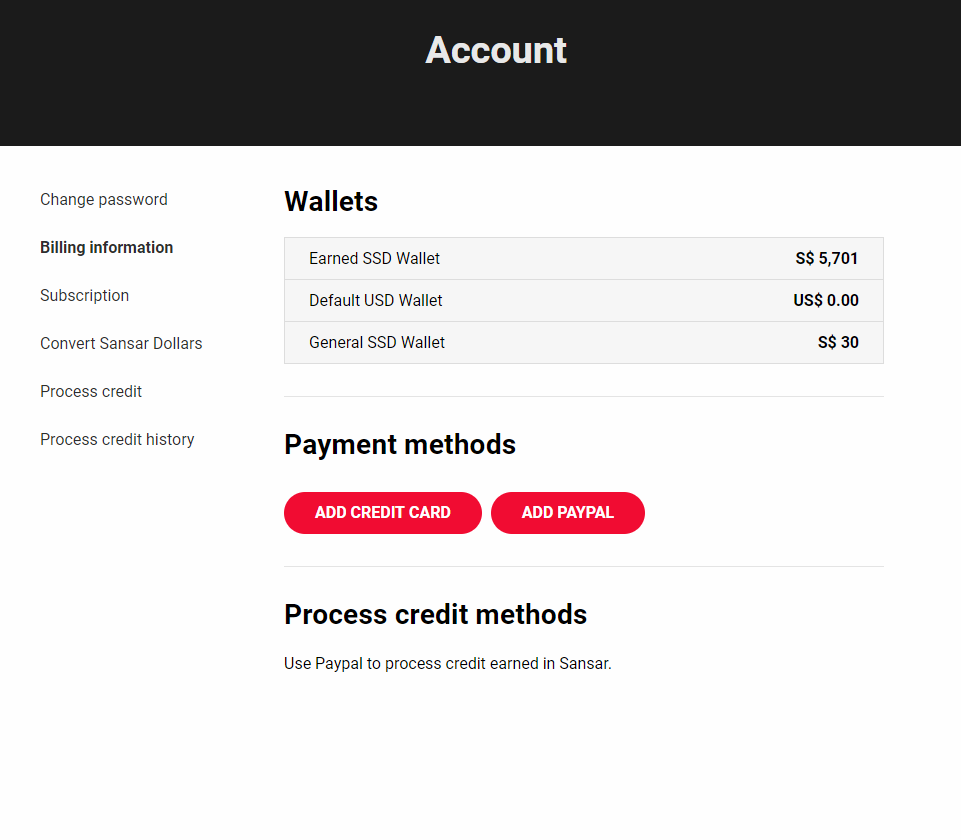Click the S$ 5,701 balance amount
The width and height of the screenshot is (961, 840).
pos(827,259)
